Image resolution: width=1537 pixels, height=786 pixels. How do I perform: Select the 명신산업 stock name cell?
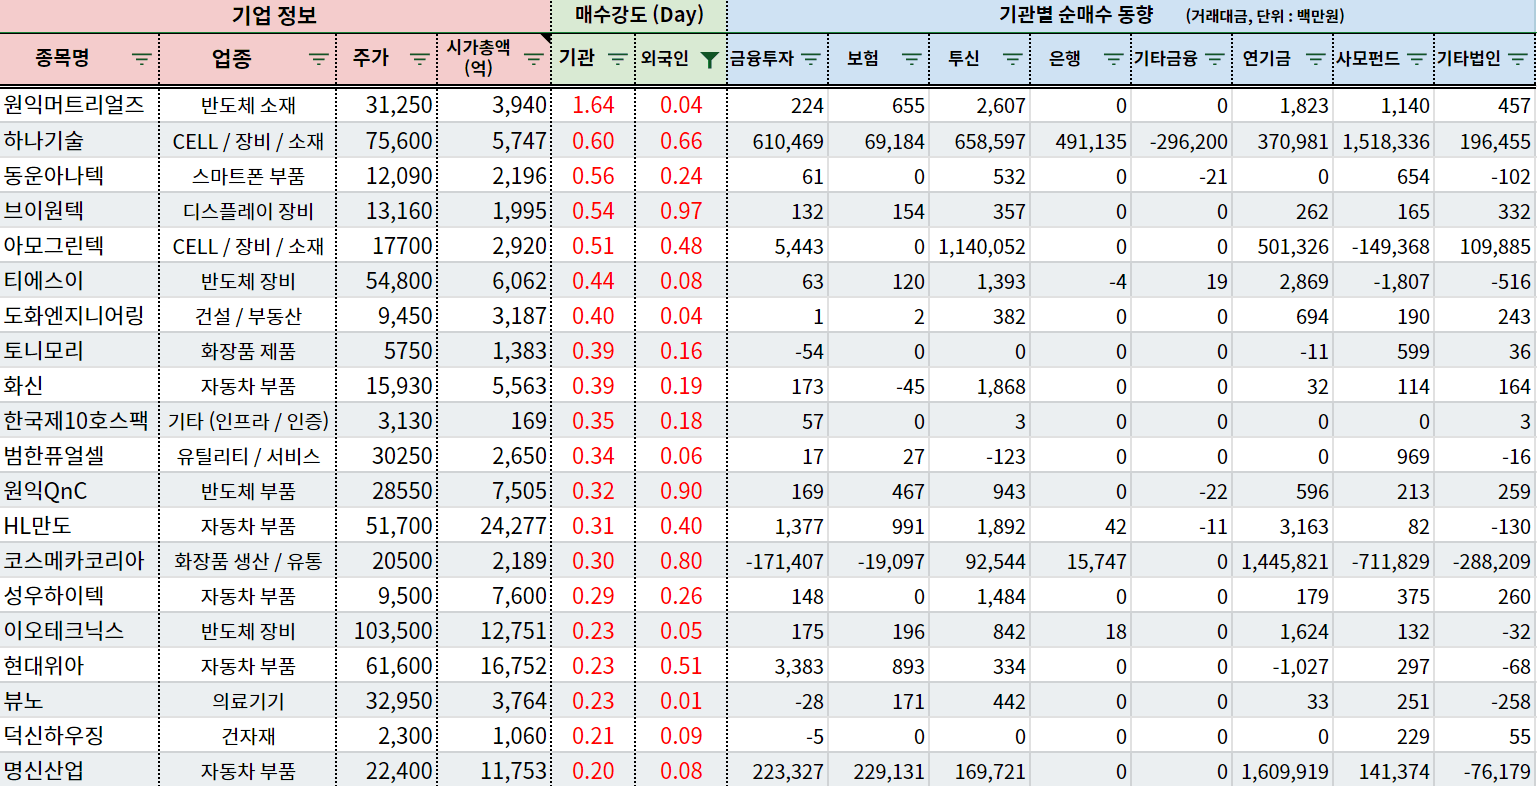click(79, 771)
